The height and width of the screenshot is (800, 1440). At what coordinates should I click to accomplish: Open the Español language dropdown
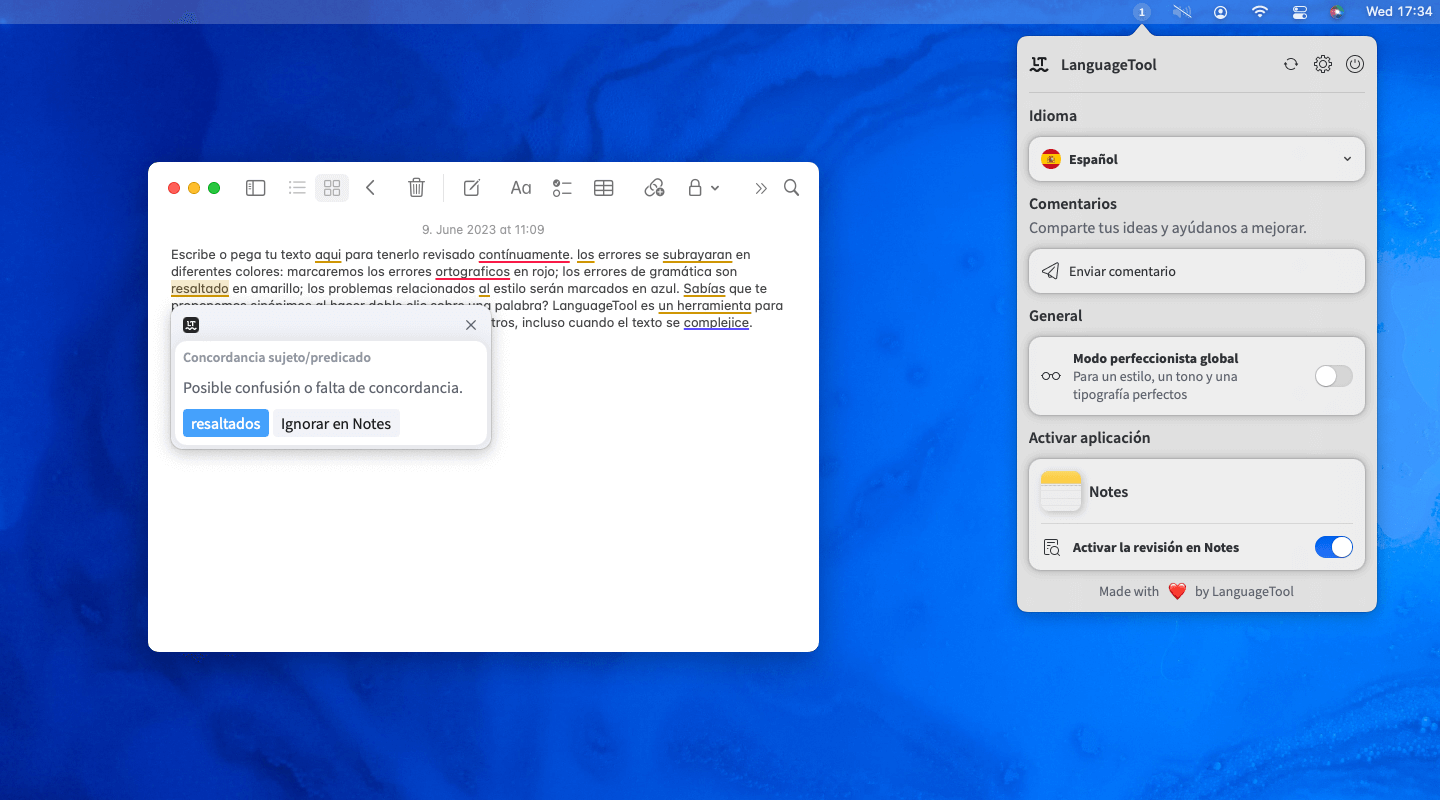tap(1197, 159)
